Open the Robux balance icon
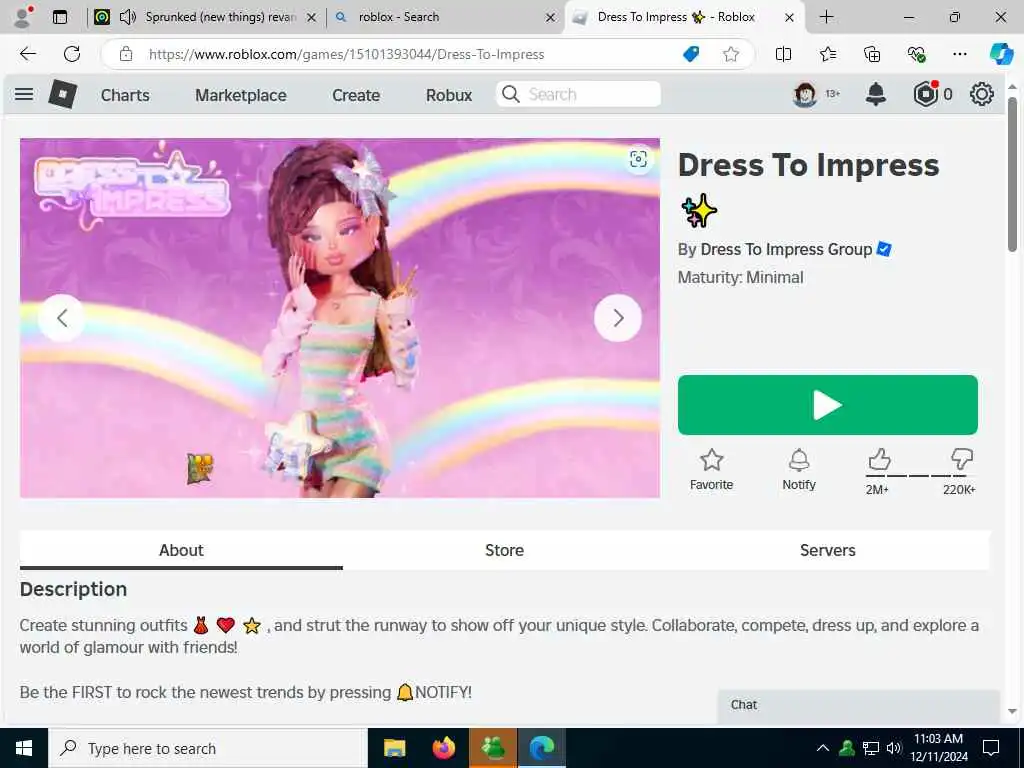This screenshot has height=768, width=1024. click(x=925, y=95)
